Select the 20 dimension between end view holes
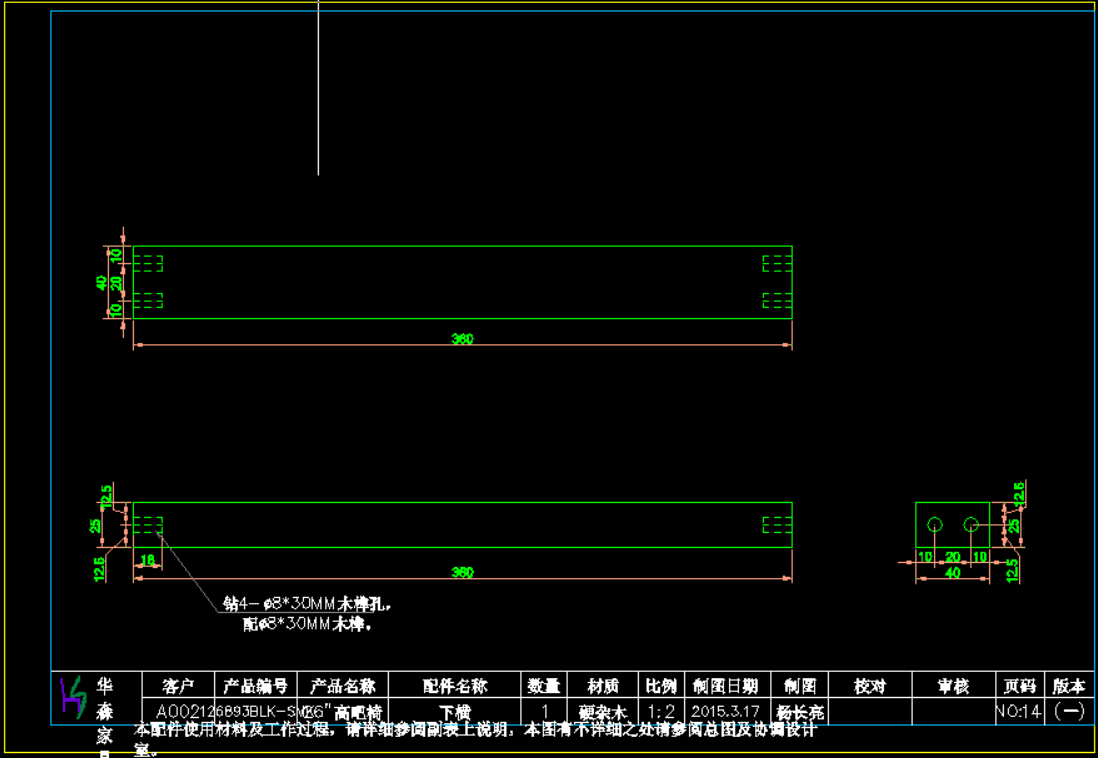 (x=952, y=557)
